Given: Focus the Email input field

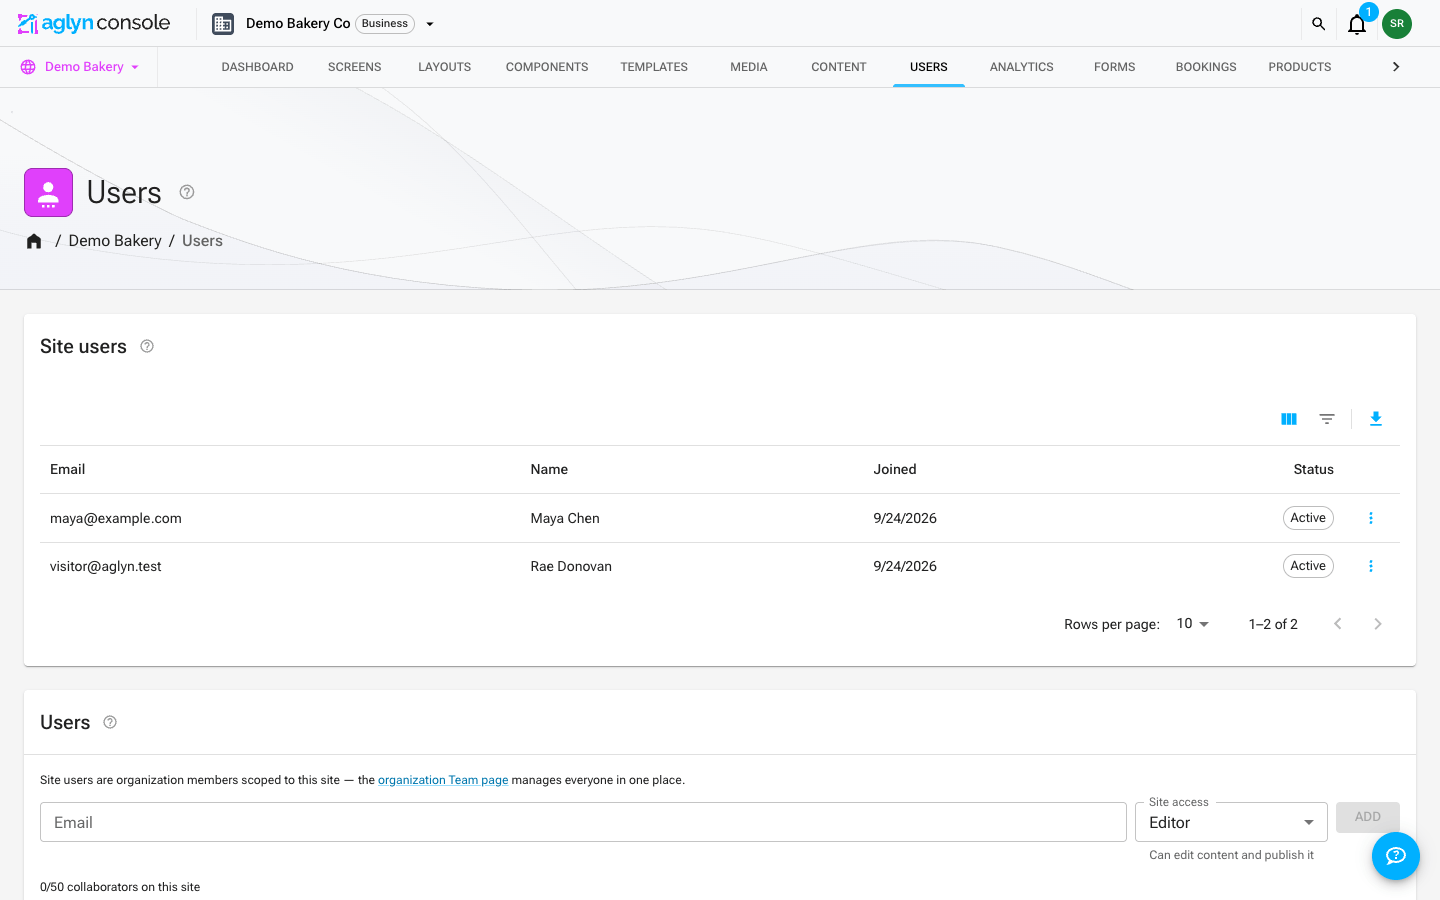Looking at the screenshot, I should tap(583, 822).
